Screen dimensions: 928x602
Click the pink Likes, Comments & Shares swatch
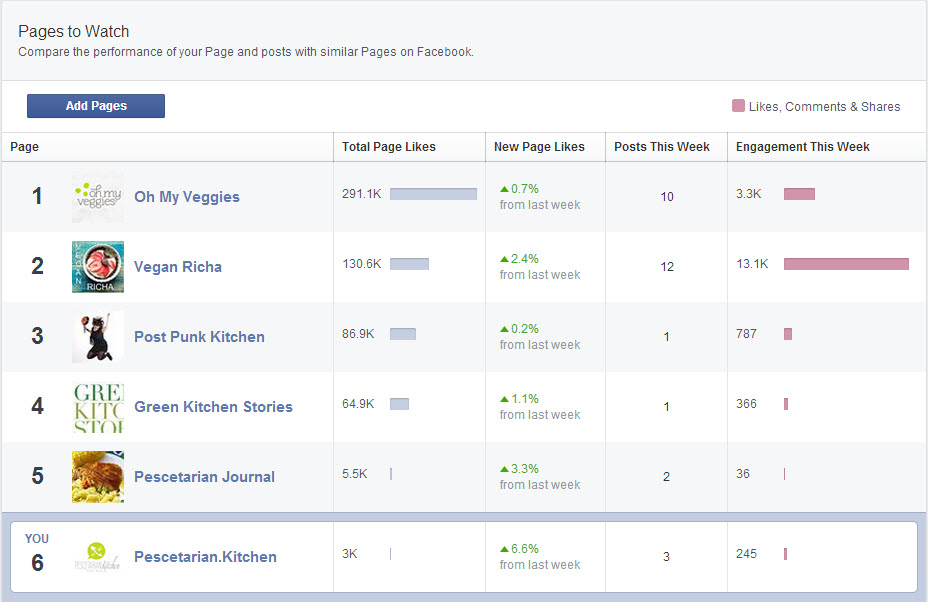point(738,106)
